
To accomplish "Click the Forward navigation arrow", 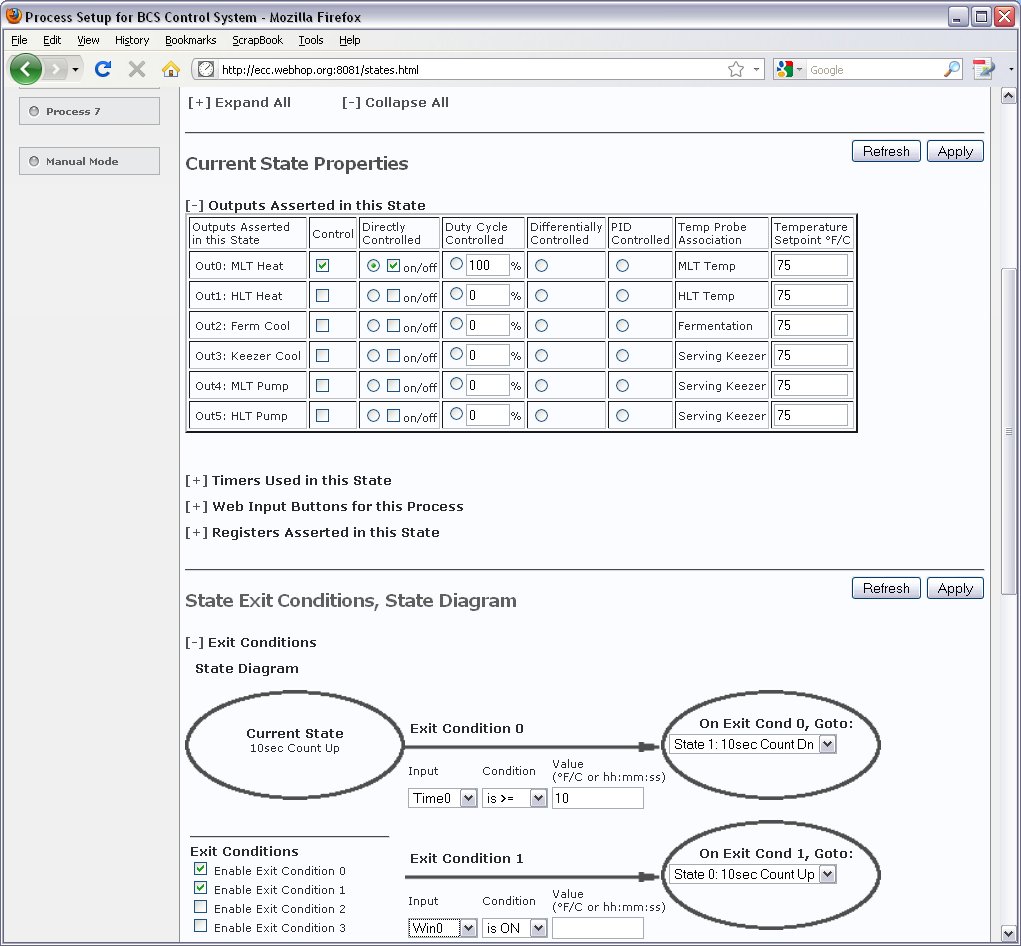I will [x=57, y=69].
